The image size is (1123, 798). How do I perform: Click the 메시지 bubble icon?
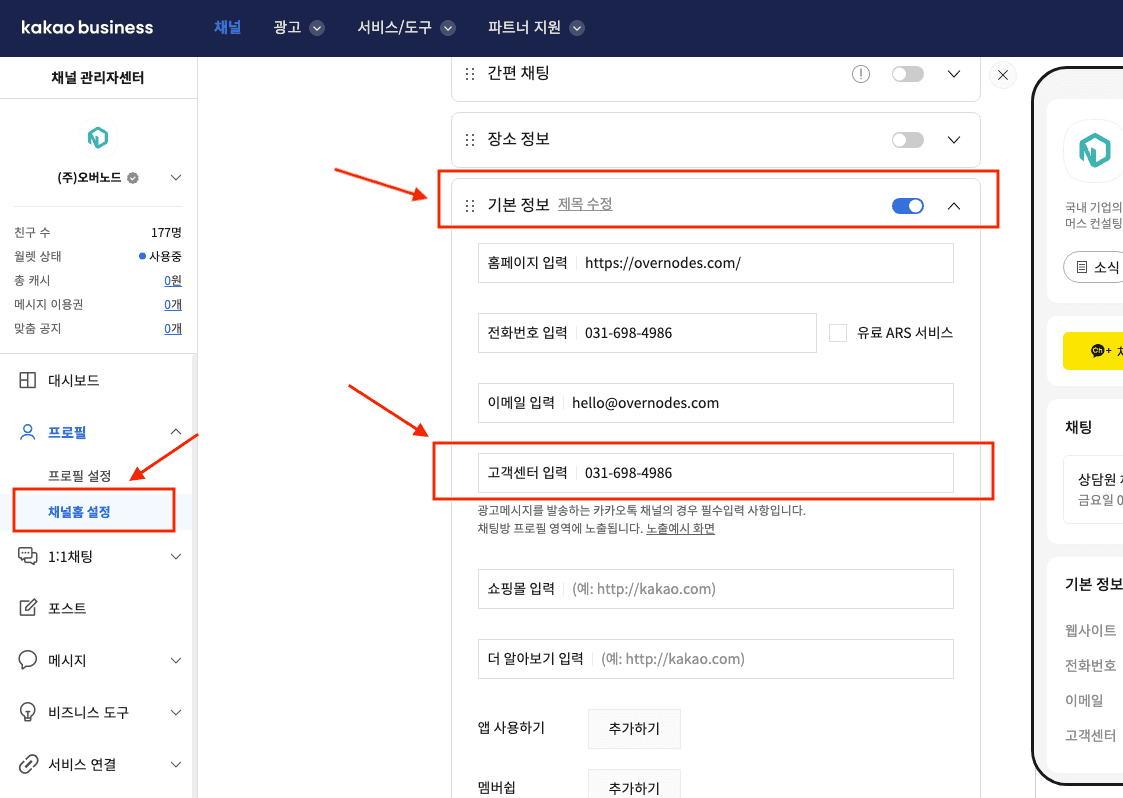coord(27,660)
